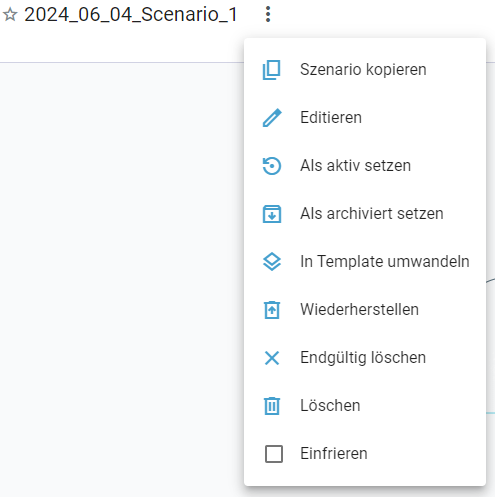Select Szenario kopieren menu entry
Viewport: 495px width, 497px height.
tap(365, 70)
